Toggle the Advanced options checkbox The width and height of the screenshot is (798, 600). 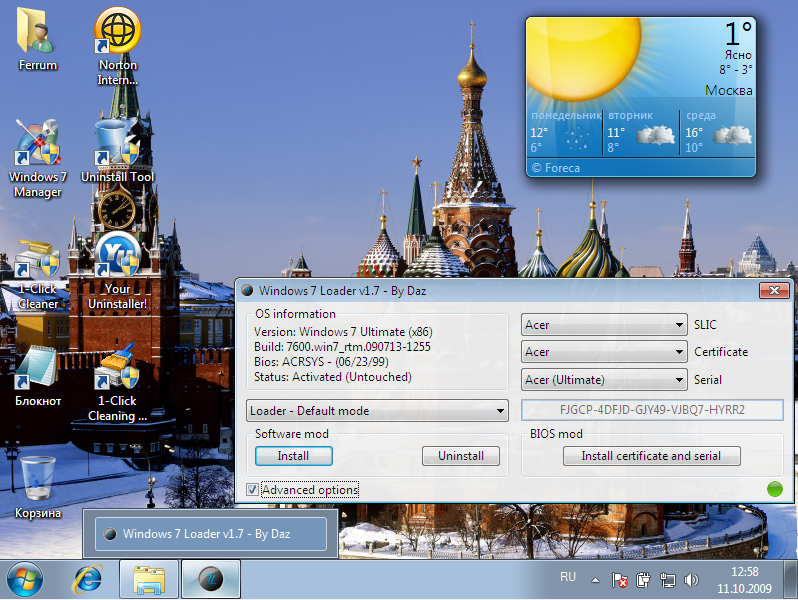252,490
